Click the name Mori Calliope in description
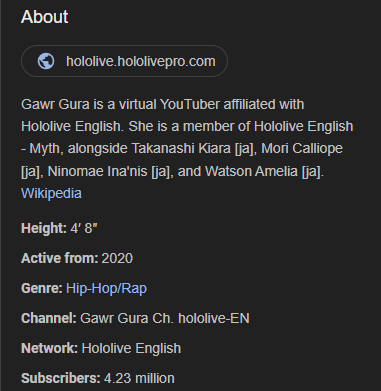Image resolution: width=381 pixels, height=391 pixels. click(302, 149)
